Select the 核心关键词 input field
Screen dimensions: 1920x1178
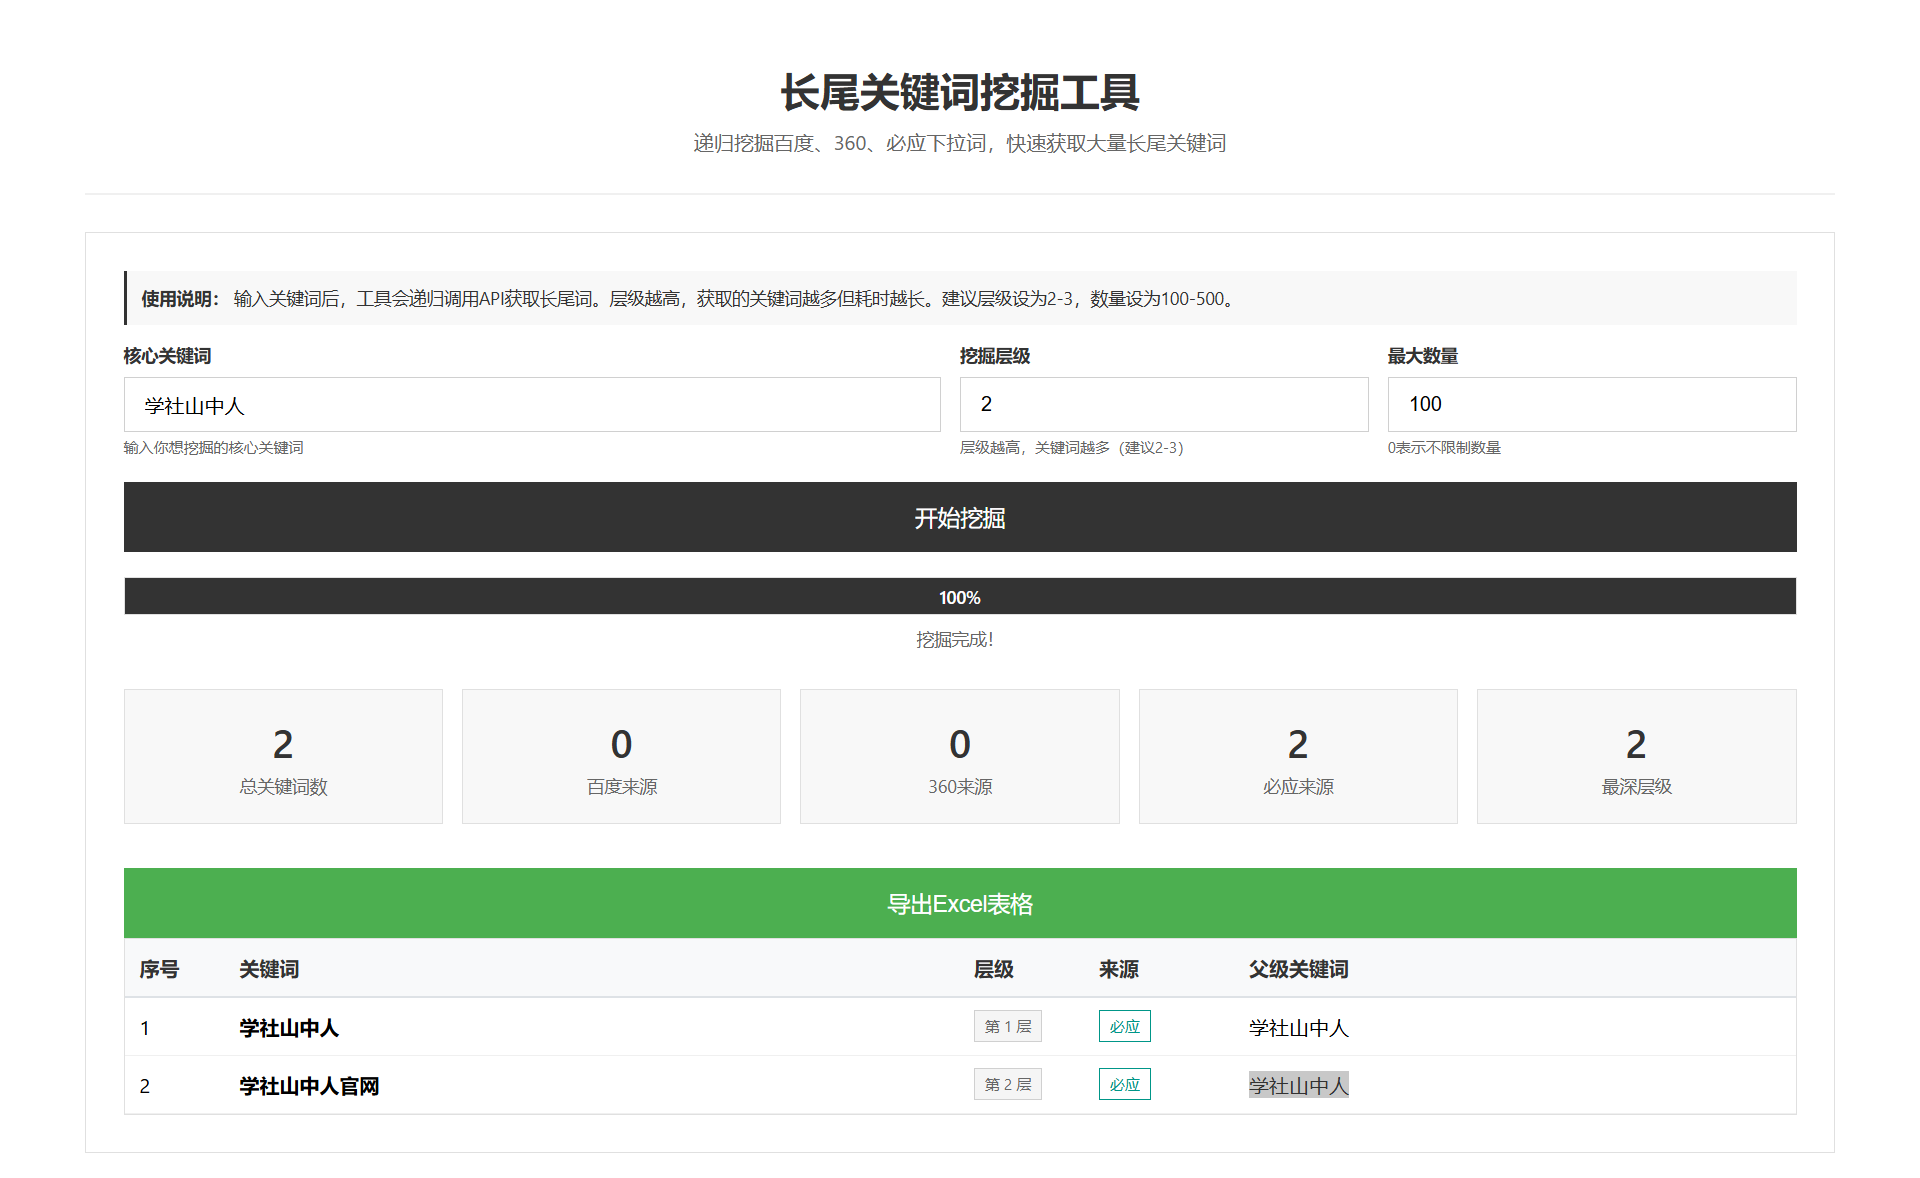click(530, 404)
